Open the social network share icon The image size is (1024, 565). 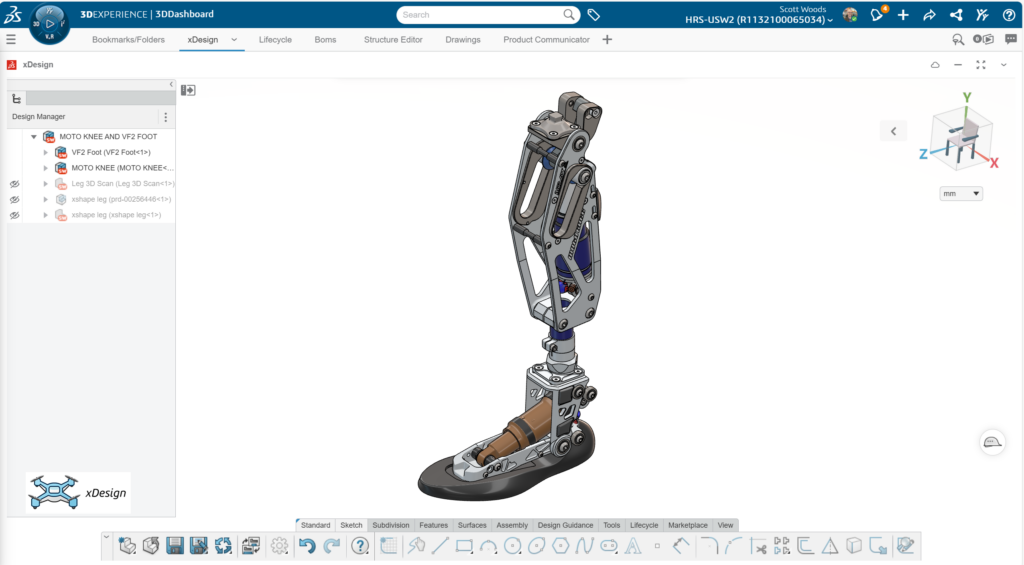pos(956,14)
